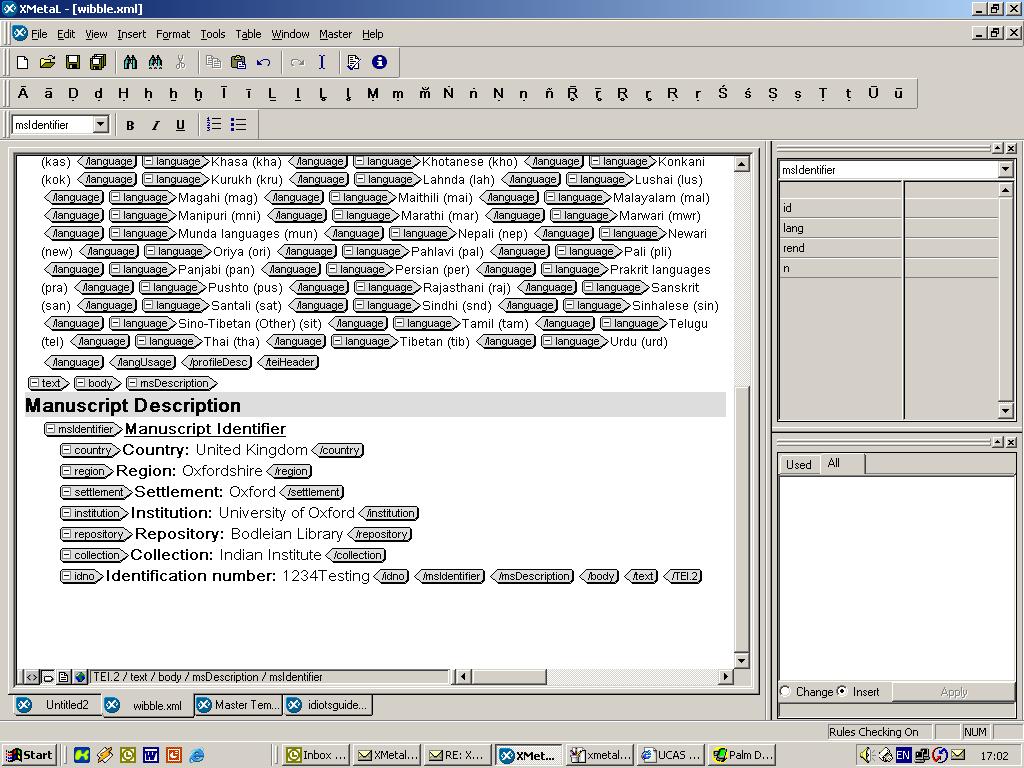Open a file with the folder icon

click(x=47, y=62)
